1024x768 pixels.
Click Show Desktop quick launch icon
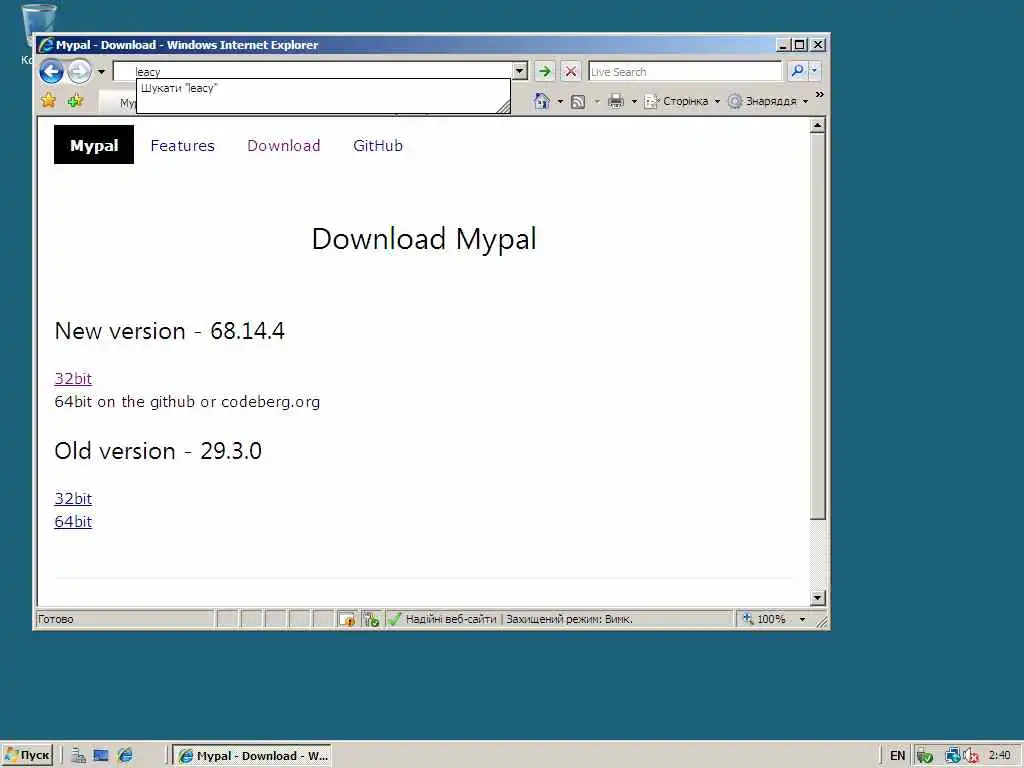click(101, 756)
